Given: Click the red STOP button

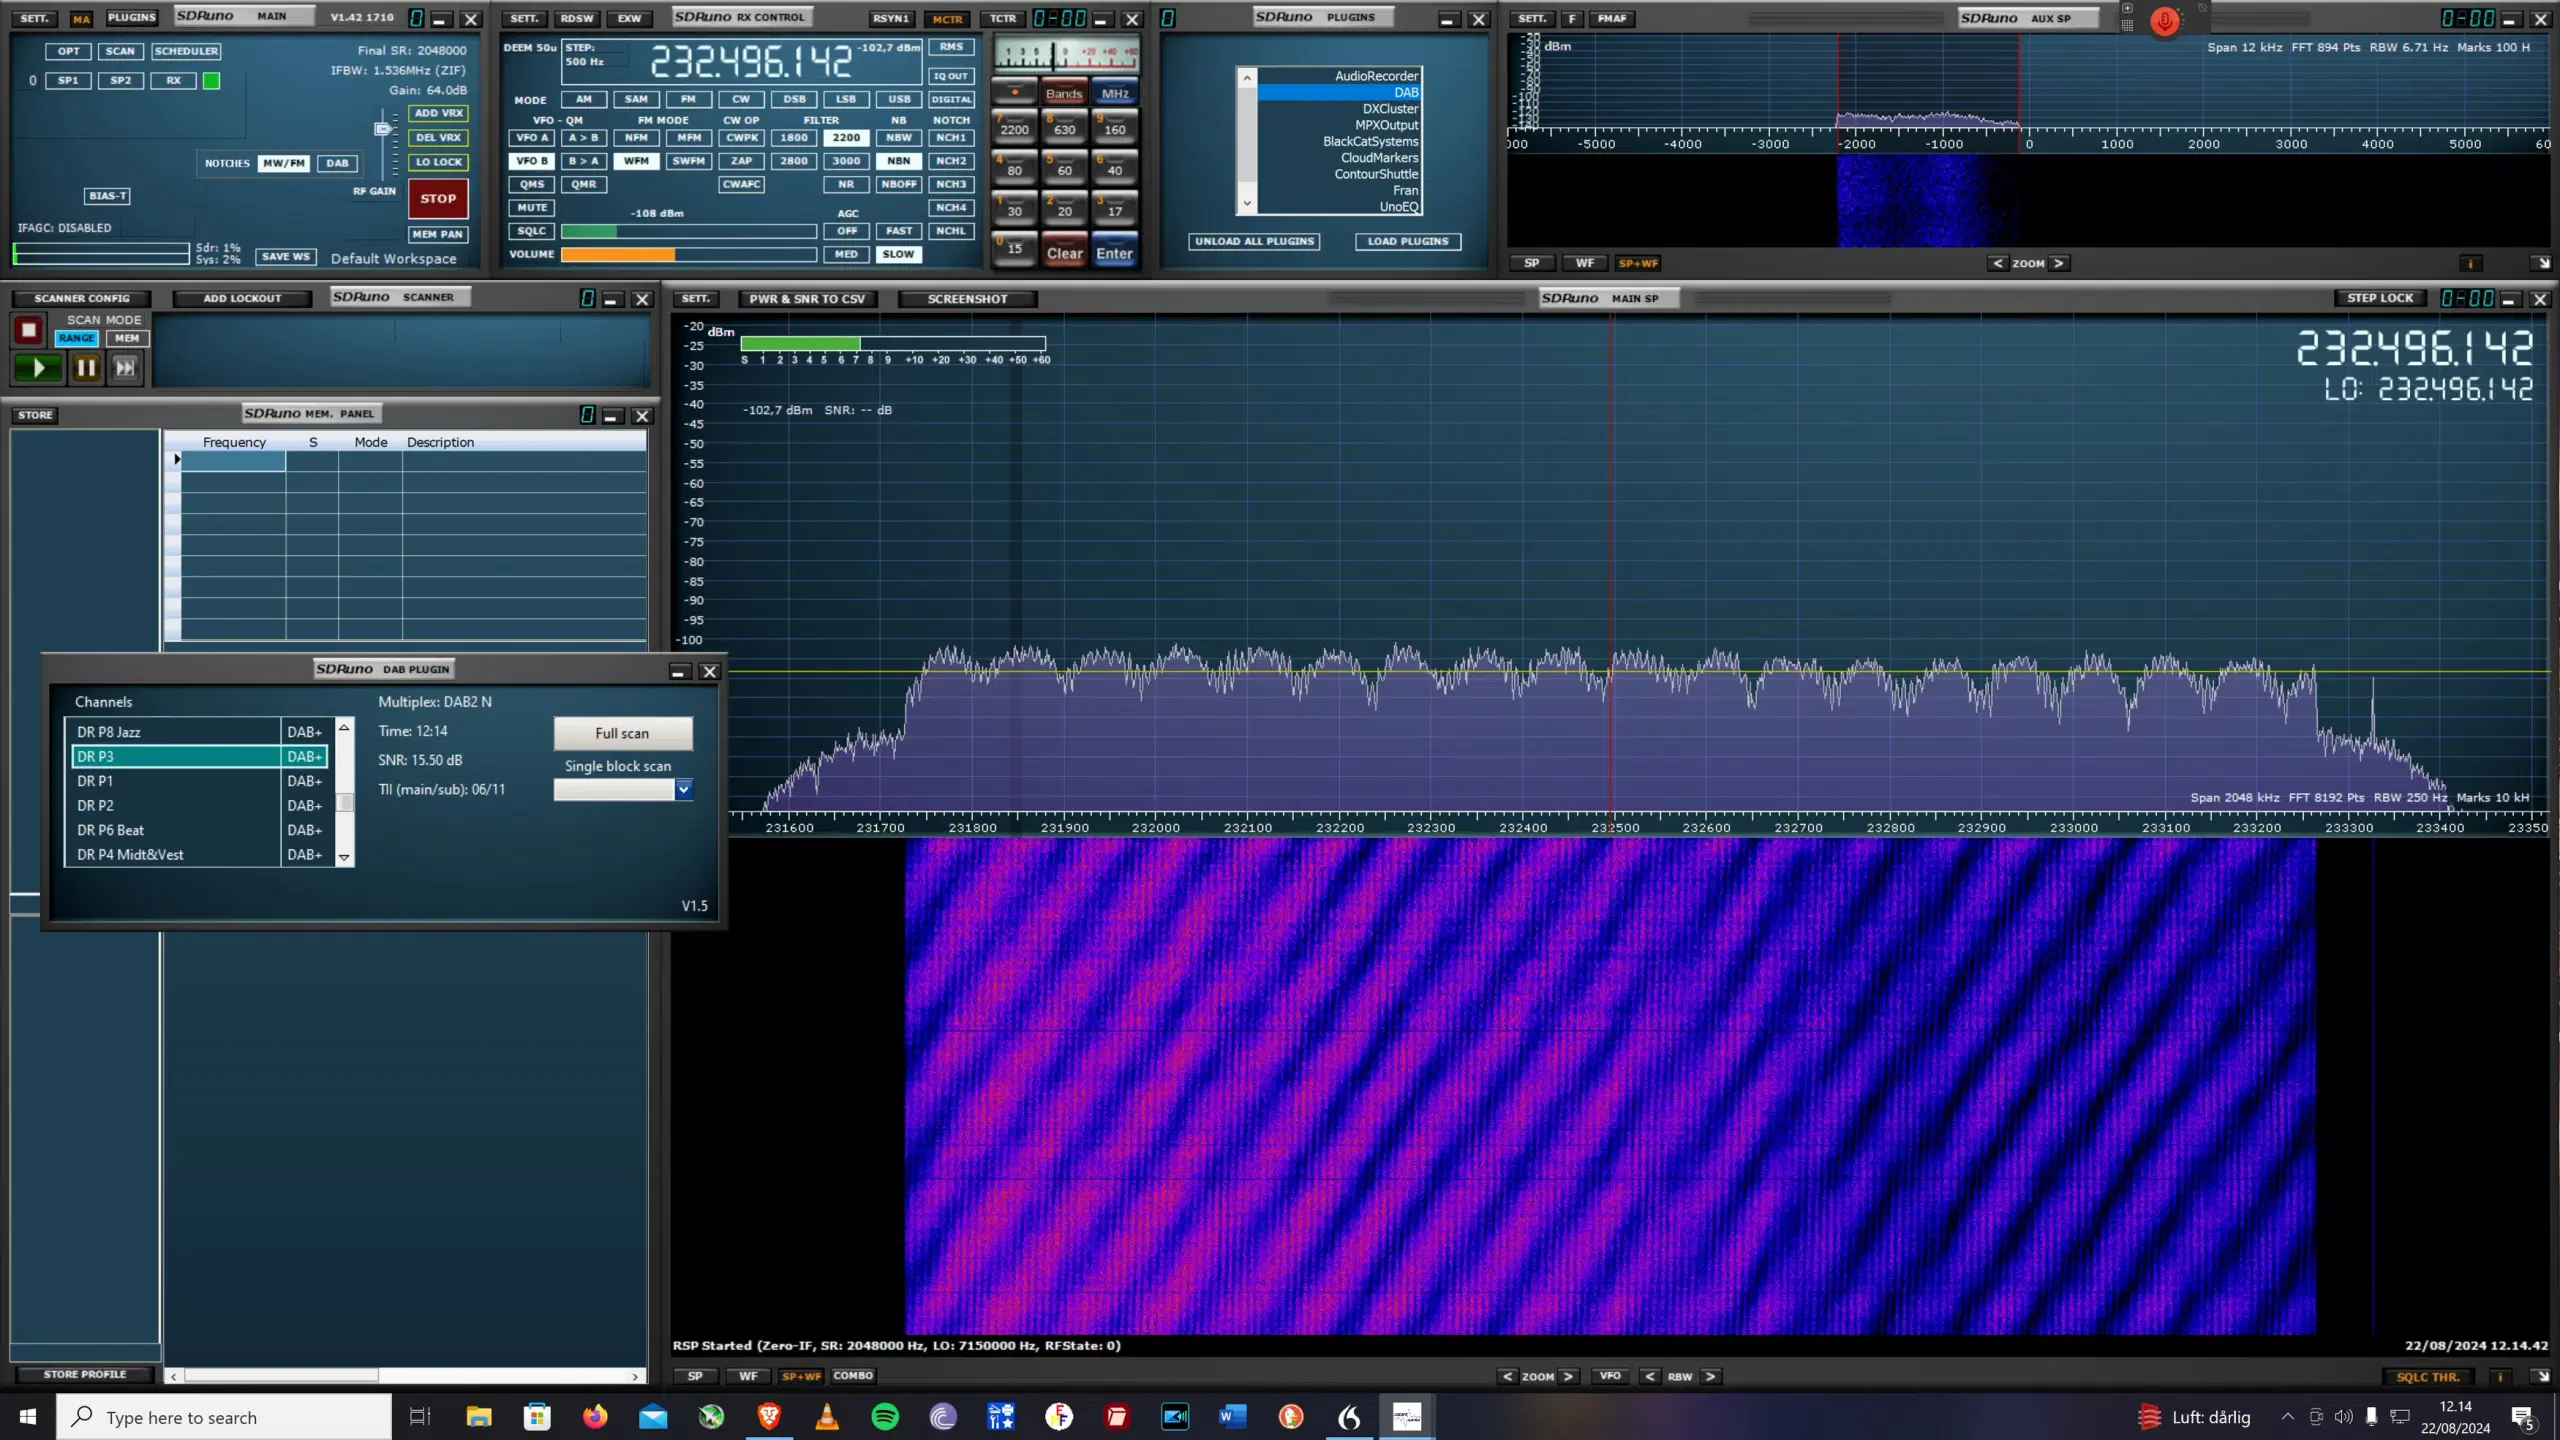Looking at the screenshot, I should click(438, 199).
